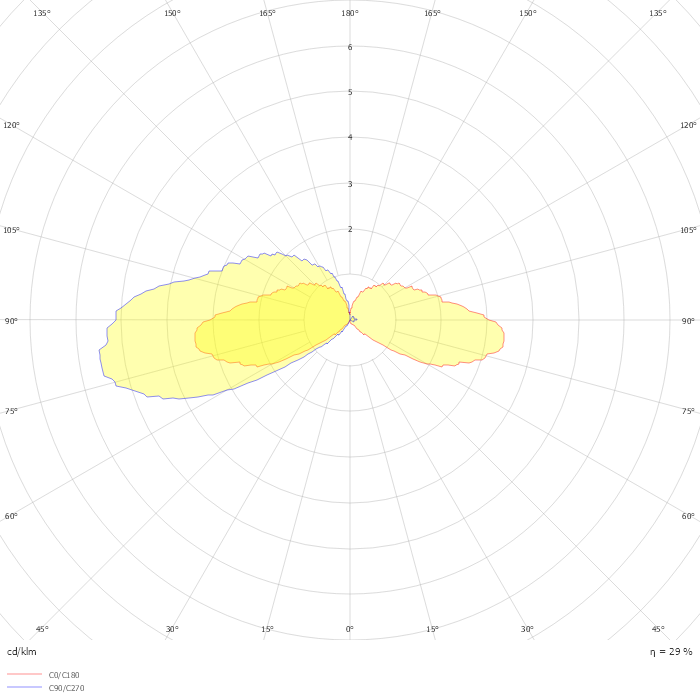
Task: Click the radial scale value 3
Action: point(350,184)
